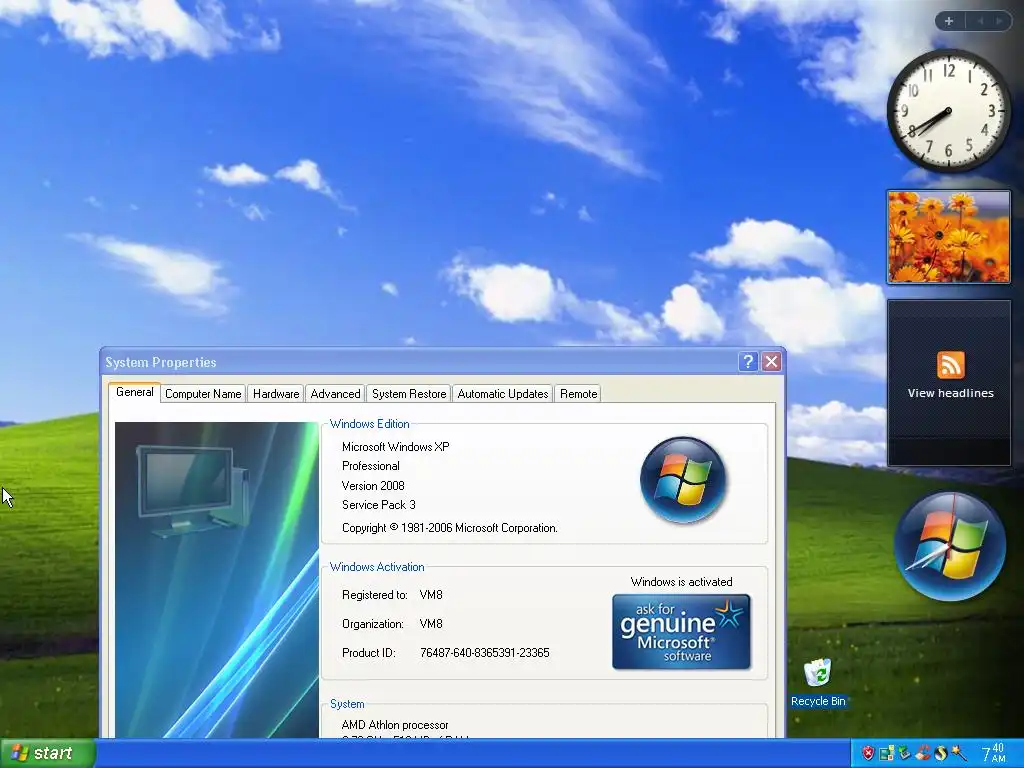This screenshot has height=768, width=1024.
Task: Click the sidebar next gadgets arrow
Action: tap(999, 21)
